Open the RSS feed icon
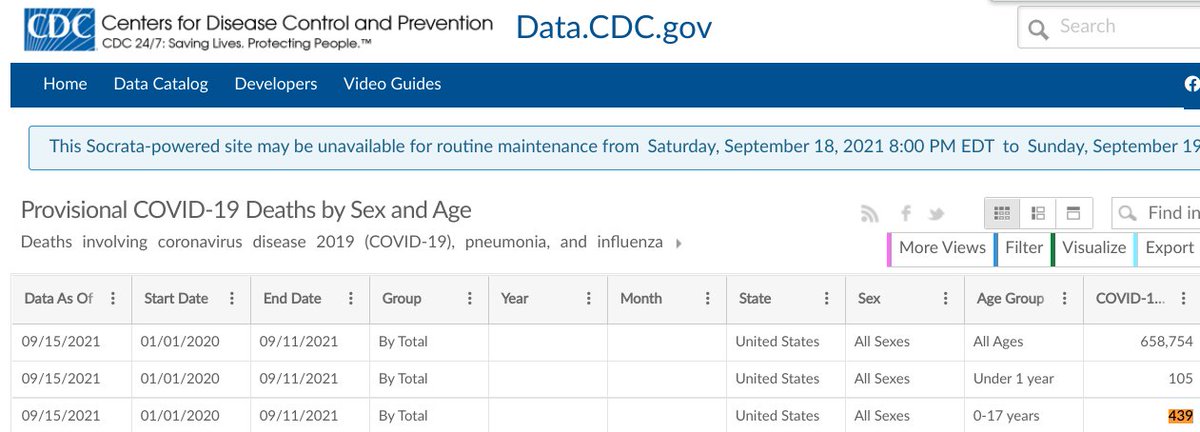Viewport: 1200px width, 432px height. [868, 213]
